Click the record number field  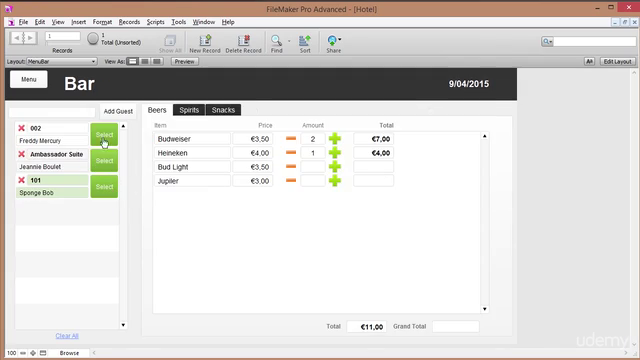tap(63, 36)
